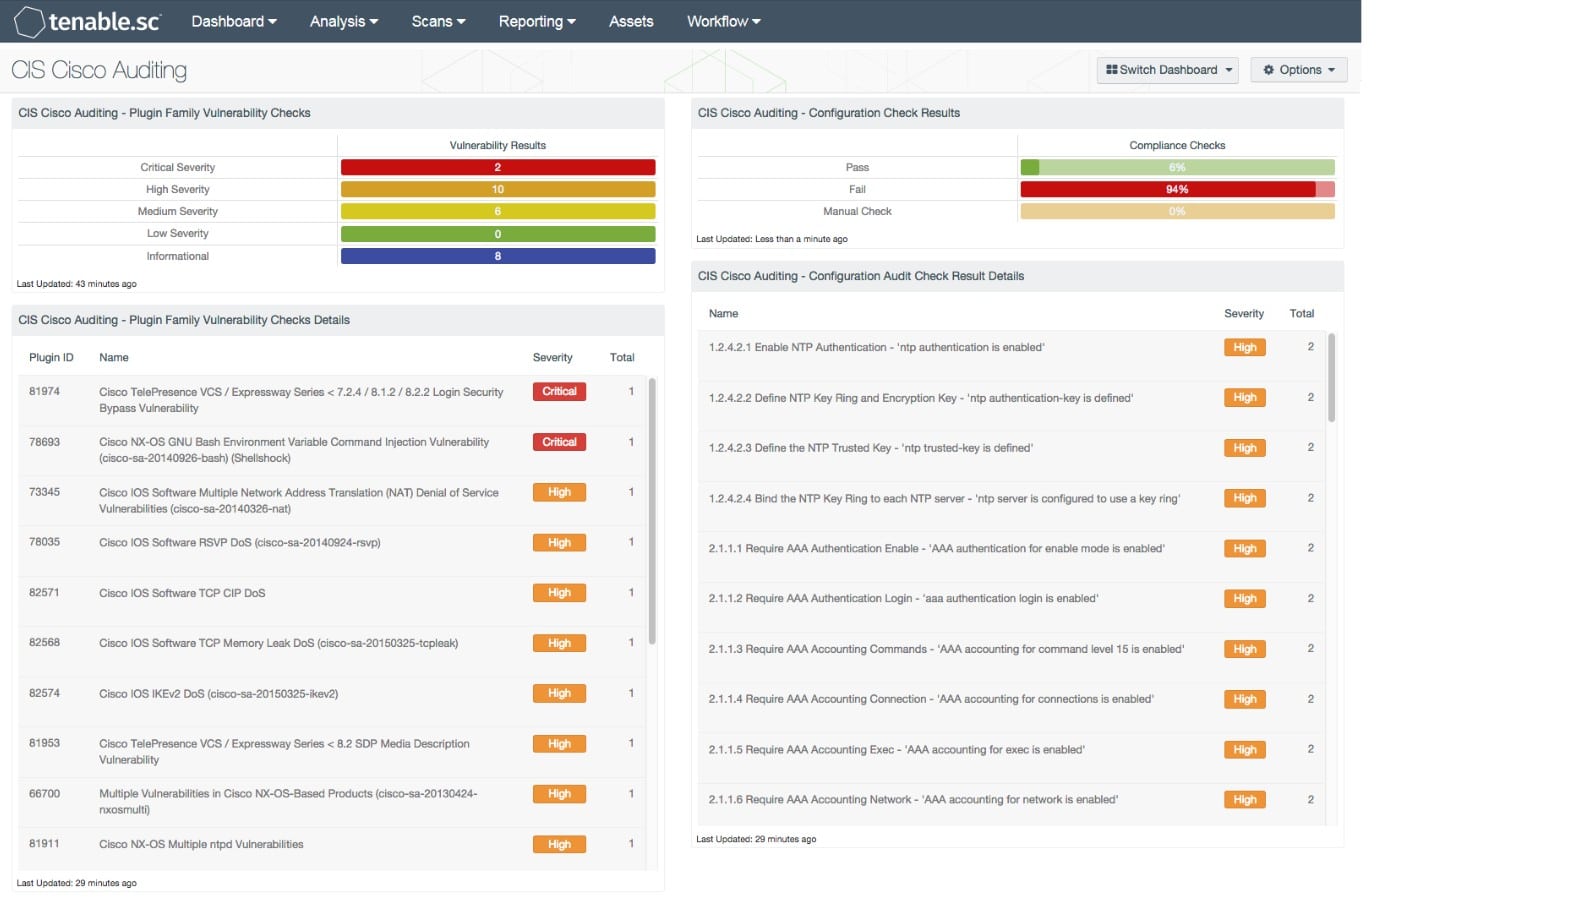The image size is (1595, 897).
Task: Open Cisco IOS IKEv2 DoS row
Action: tap(331, 701)
